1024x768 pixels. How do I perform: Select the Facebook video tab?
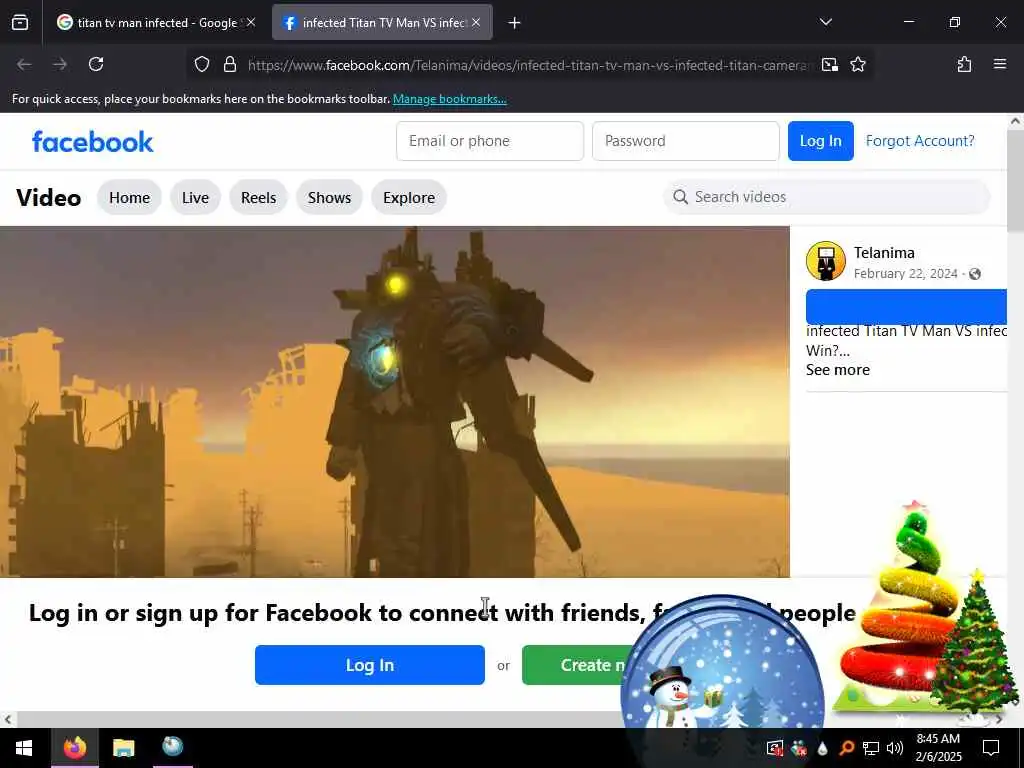382,22
